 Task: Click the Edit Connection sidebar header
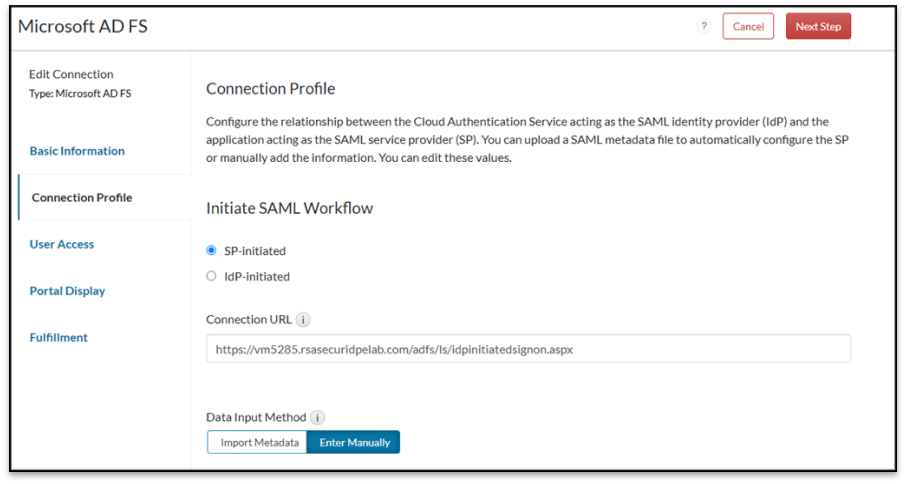(x=71, y=74)
